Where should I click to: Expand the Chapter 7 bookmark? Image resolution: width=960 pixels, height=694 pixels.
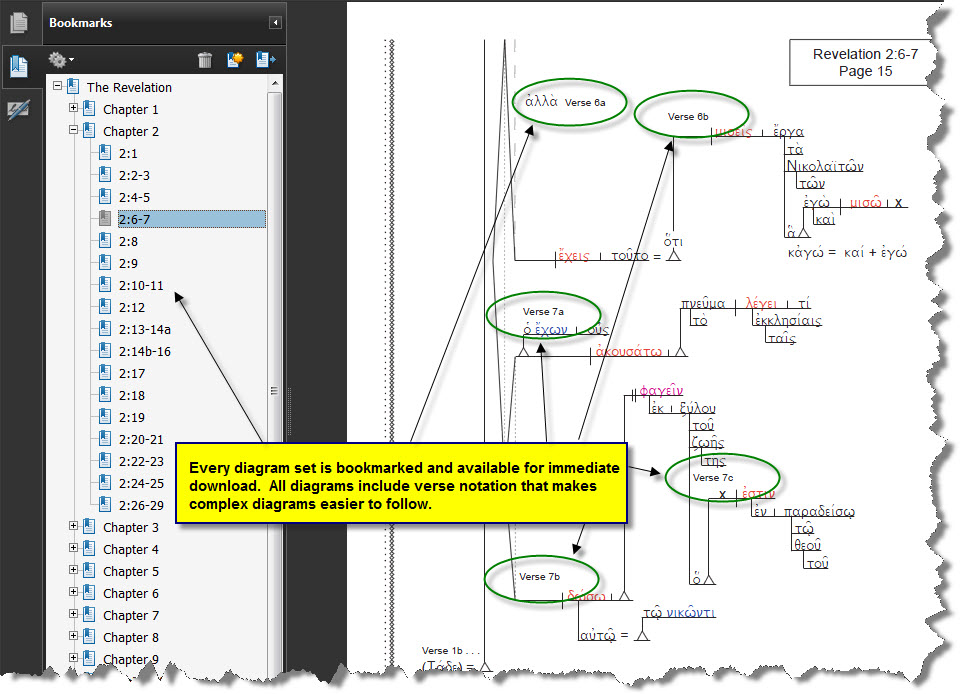pos(73,615)
